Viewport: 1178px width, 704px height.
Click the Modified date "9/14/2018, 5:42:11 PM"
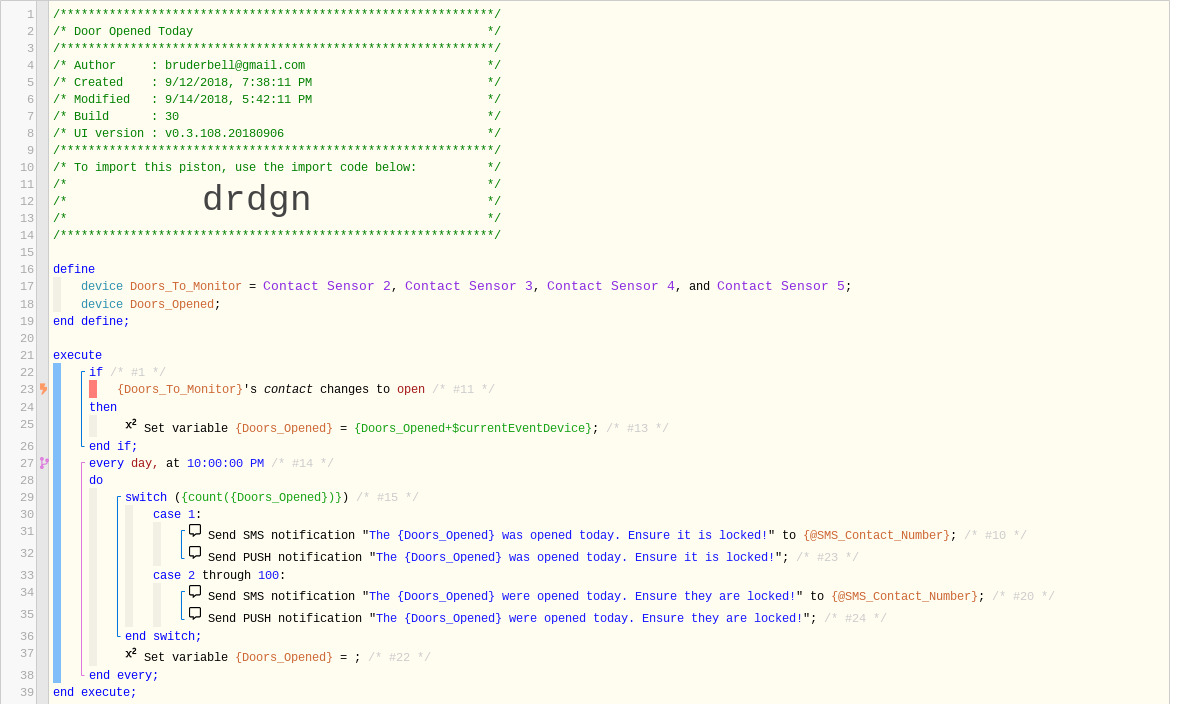pyautogui.click(x=238, y=99)
